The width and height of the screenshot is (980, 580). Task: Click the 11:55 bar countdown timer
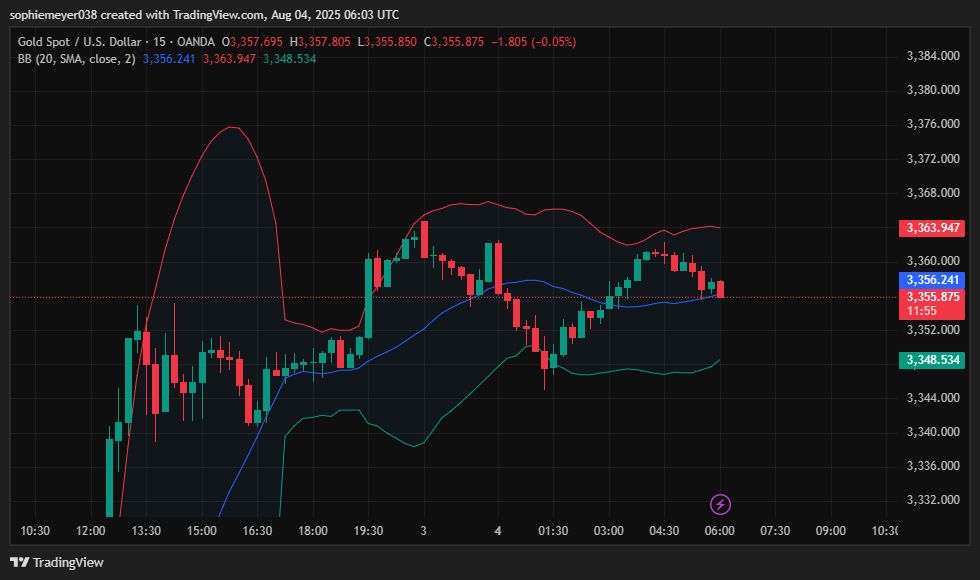[922, 311]
